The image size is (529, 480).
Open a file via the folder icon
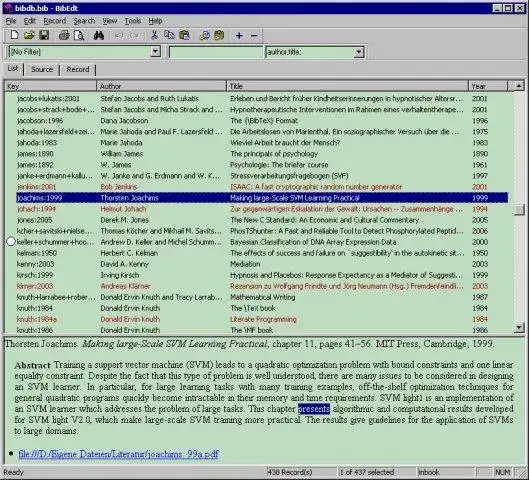[x=29, y=35]
